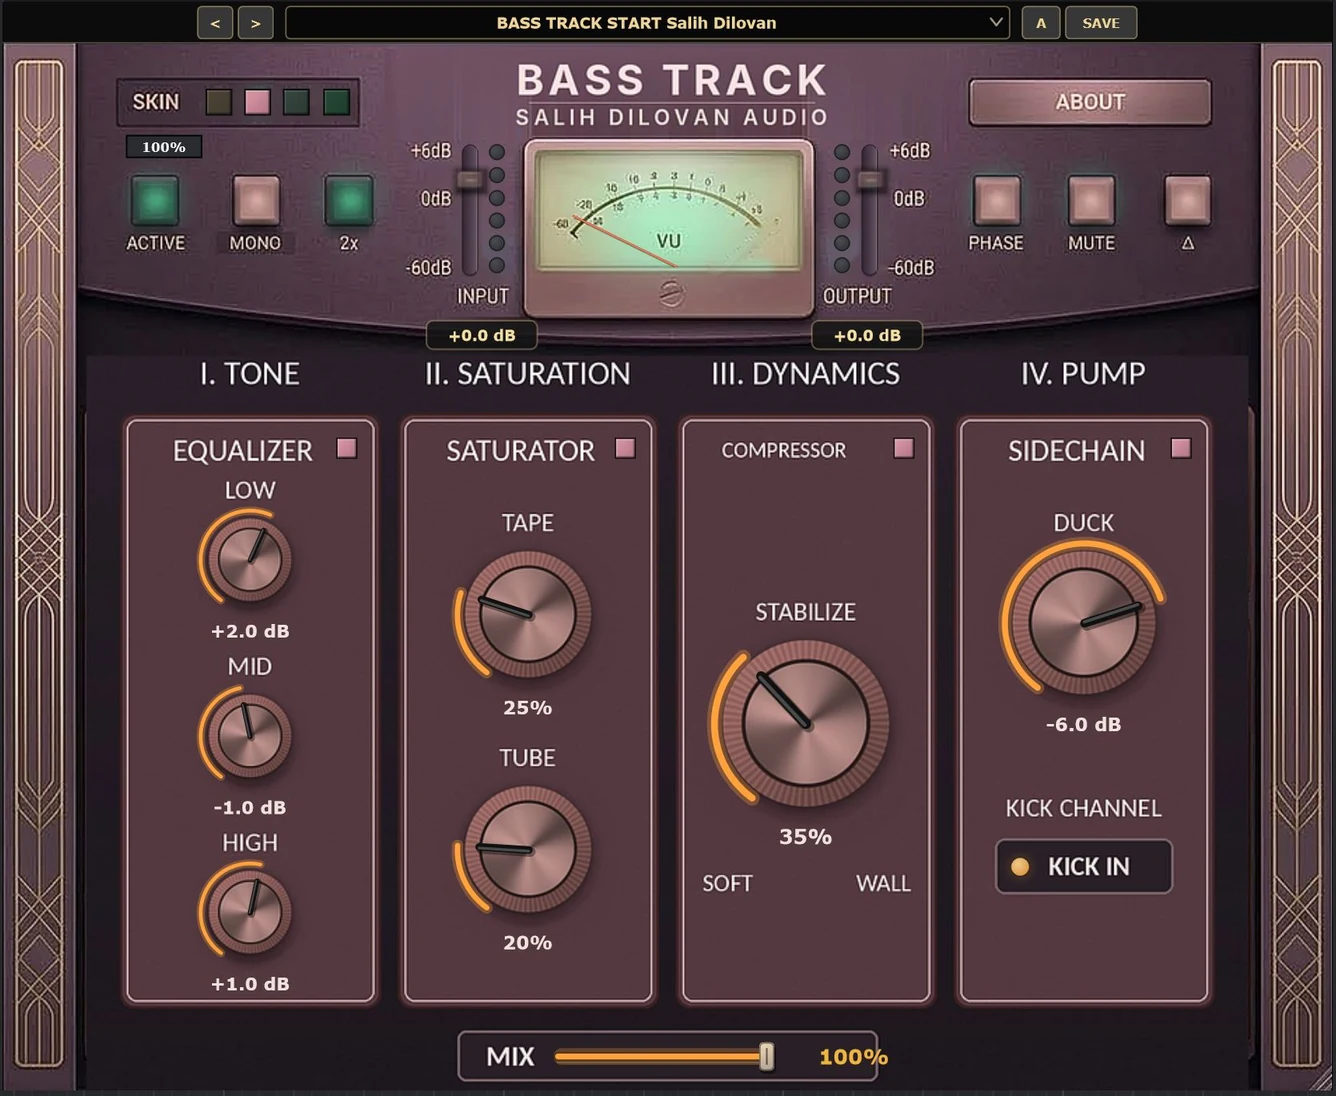Toggle the Mute button
Image resolution: width=1336 pixels, height=1096 pixels.
[x=1091, y=200]
